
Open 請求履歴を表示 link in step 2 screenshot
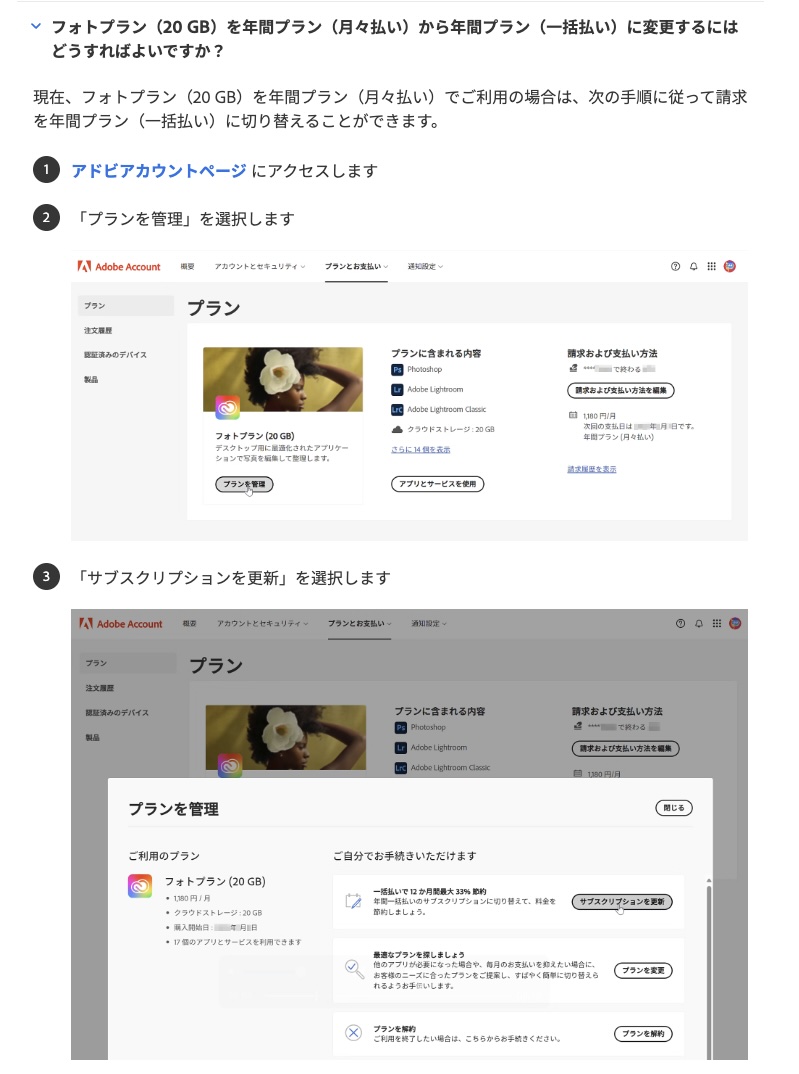pyautogui.click(x=592, y=469)
